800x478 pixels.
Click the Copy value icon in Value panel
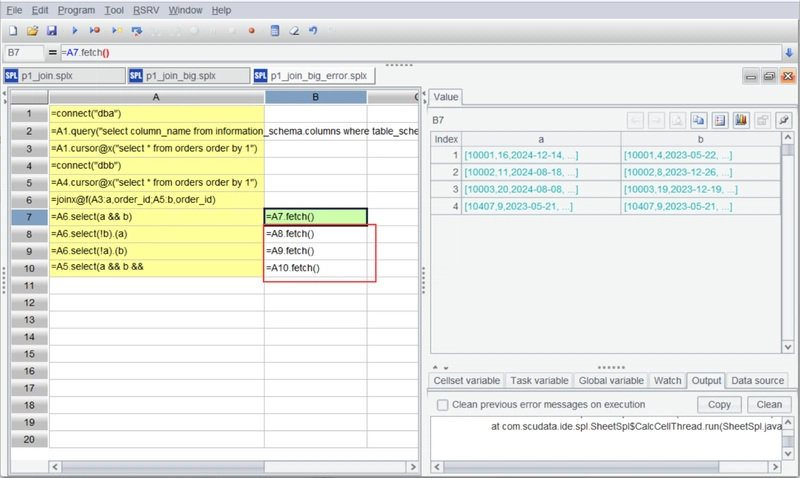(x=698, y=120)
